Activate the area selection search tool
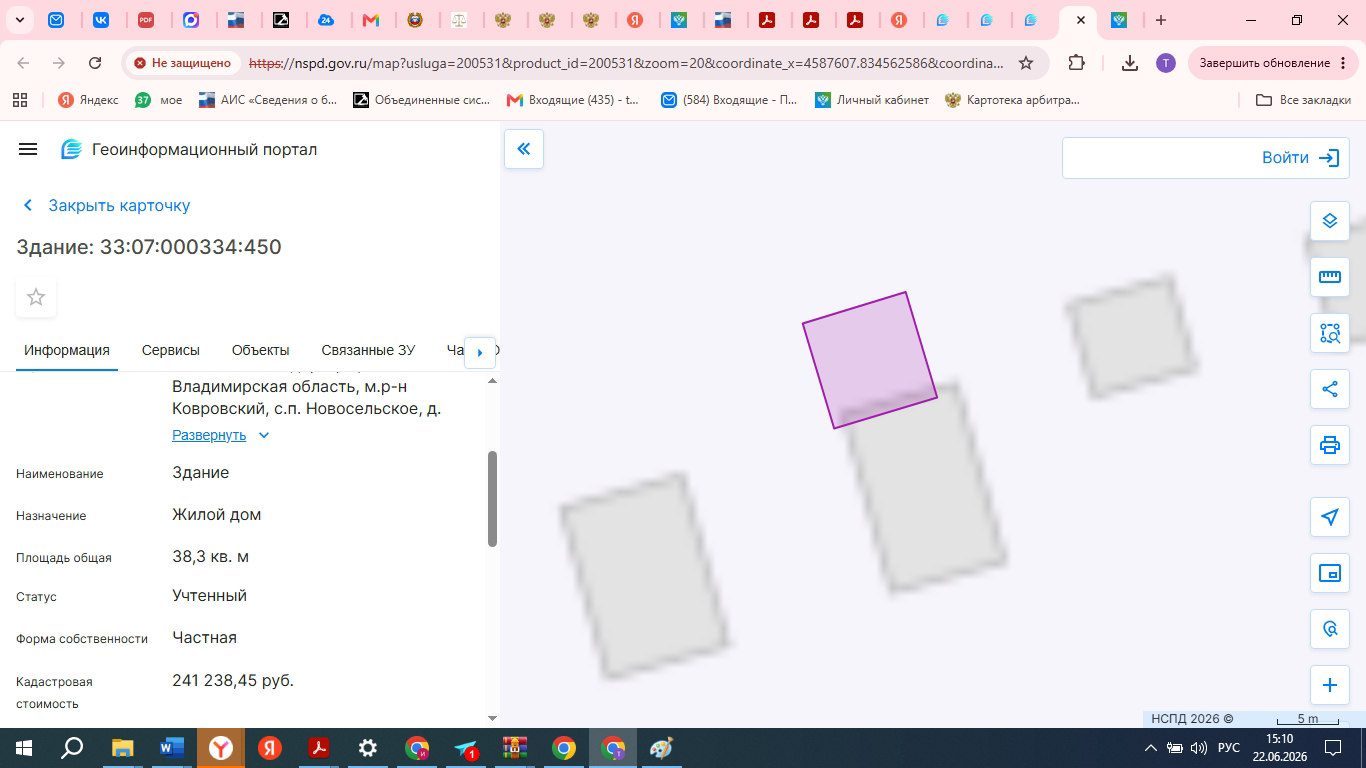The image size is (1366, 768). [1329, 333]
